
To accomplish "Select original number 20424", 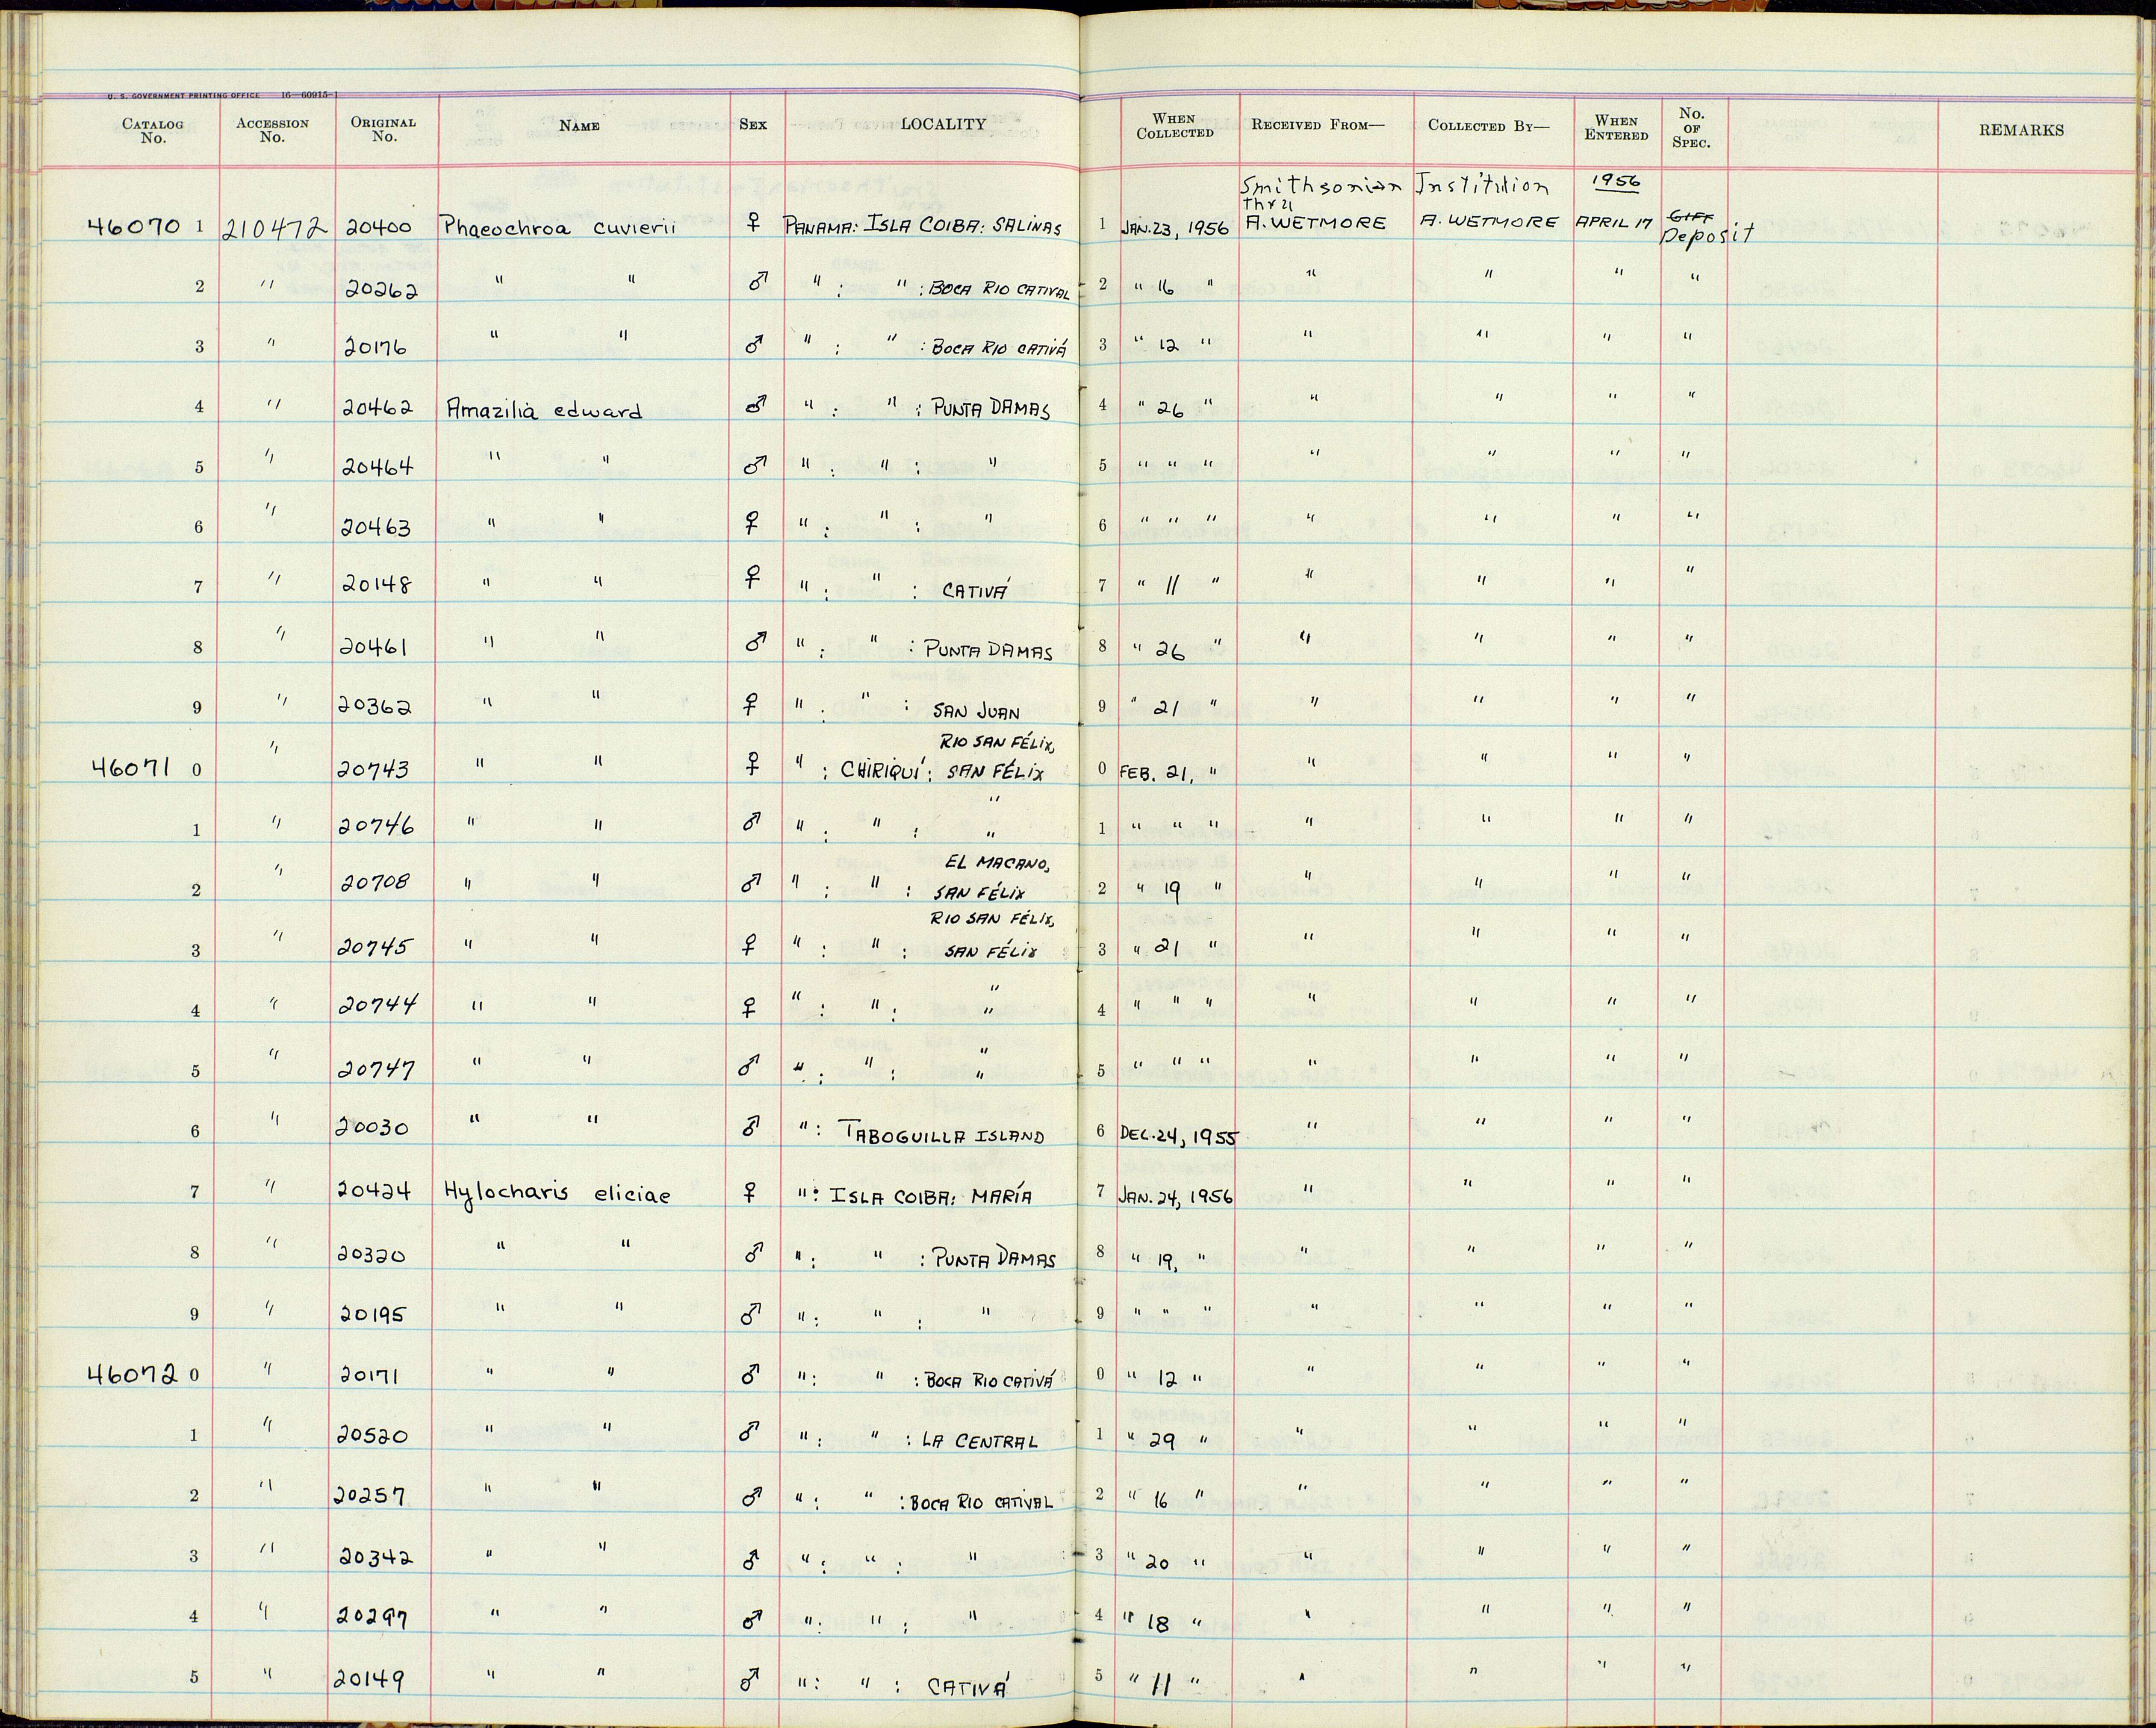I will [374, 1191].
